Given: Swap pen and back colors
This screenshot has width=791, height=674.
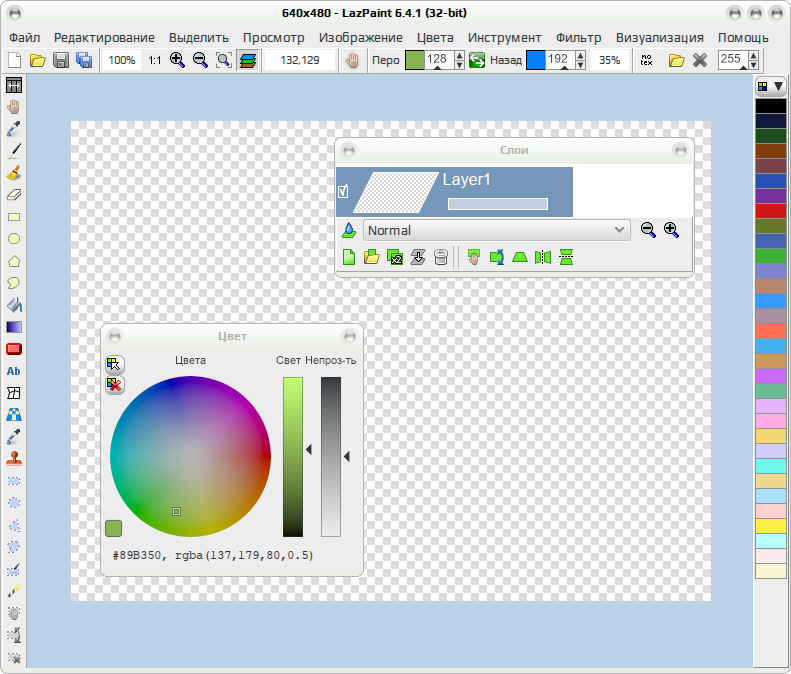Looking at the screenshot, I should click(477, 61).
